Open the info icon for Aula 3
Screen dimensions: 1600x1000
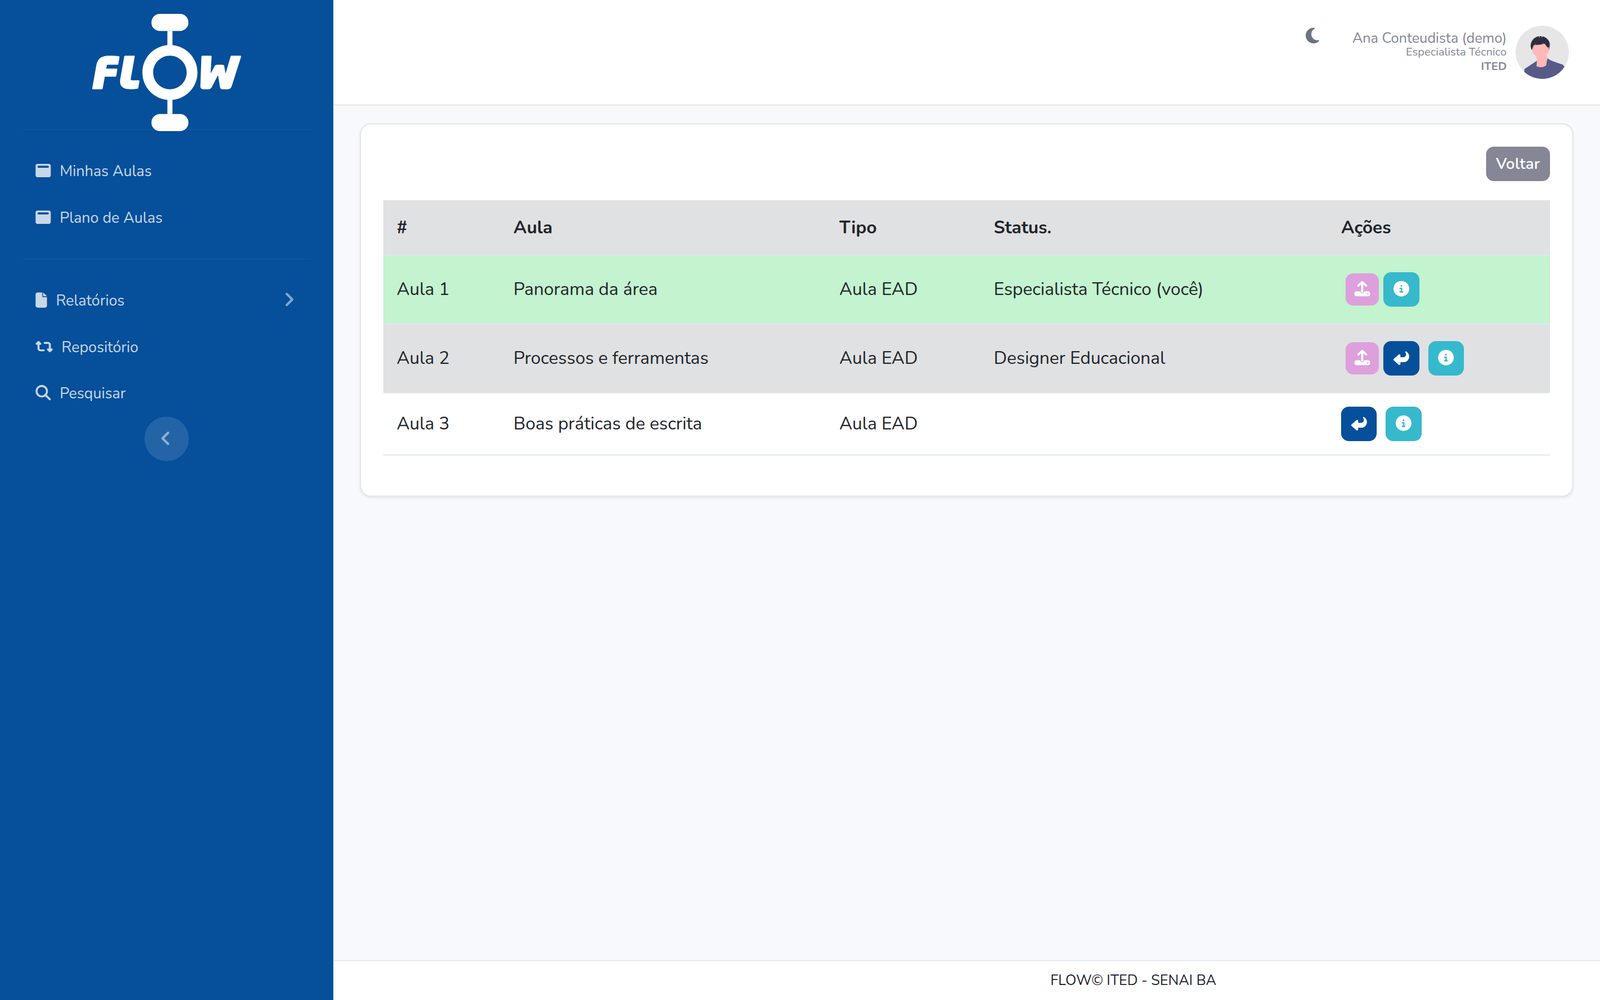coord(1403,424)
